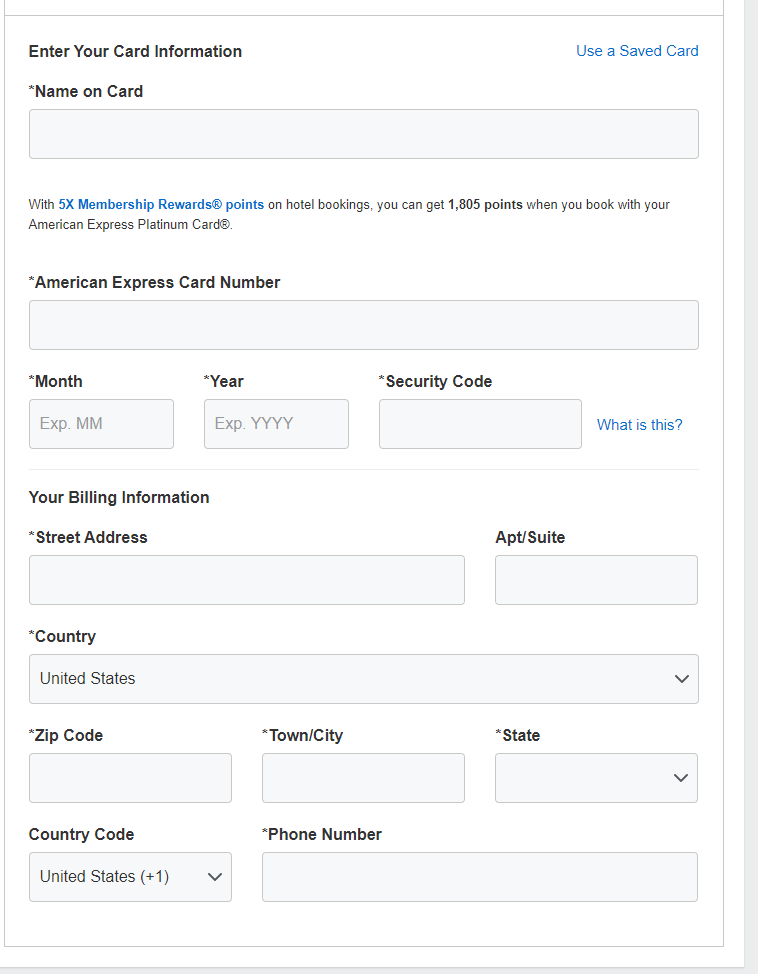Click the Exp. YYYY year field
The height and width of the screenshot is (974, 758).
[x=276, y=424]
